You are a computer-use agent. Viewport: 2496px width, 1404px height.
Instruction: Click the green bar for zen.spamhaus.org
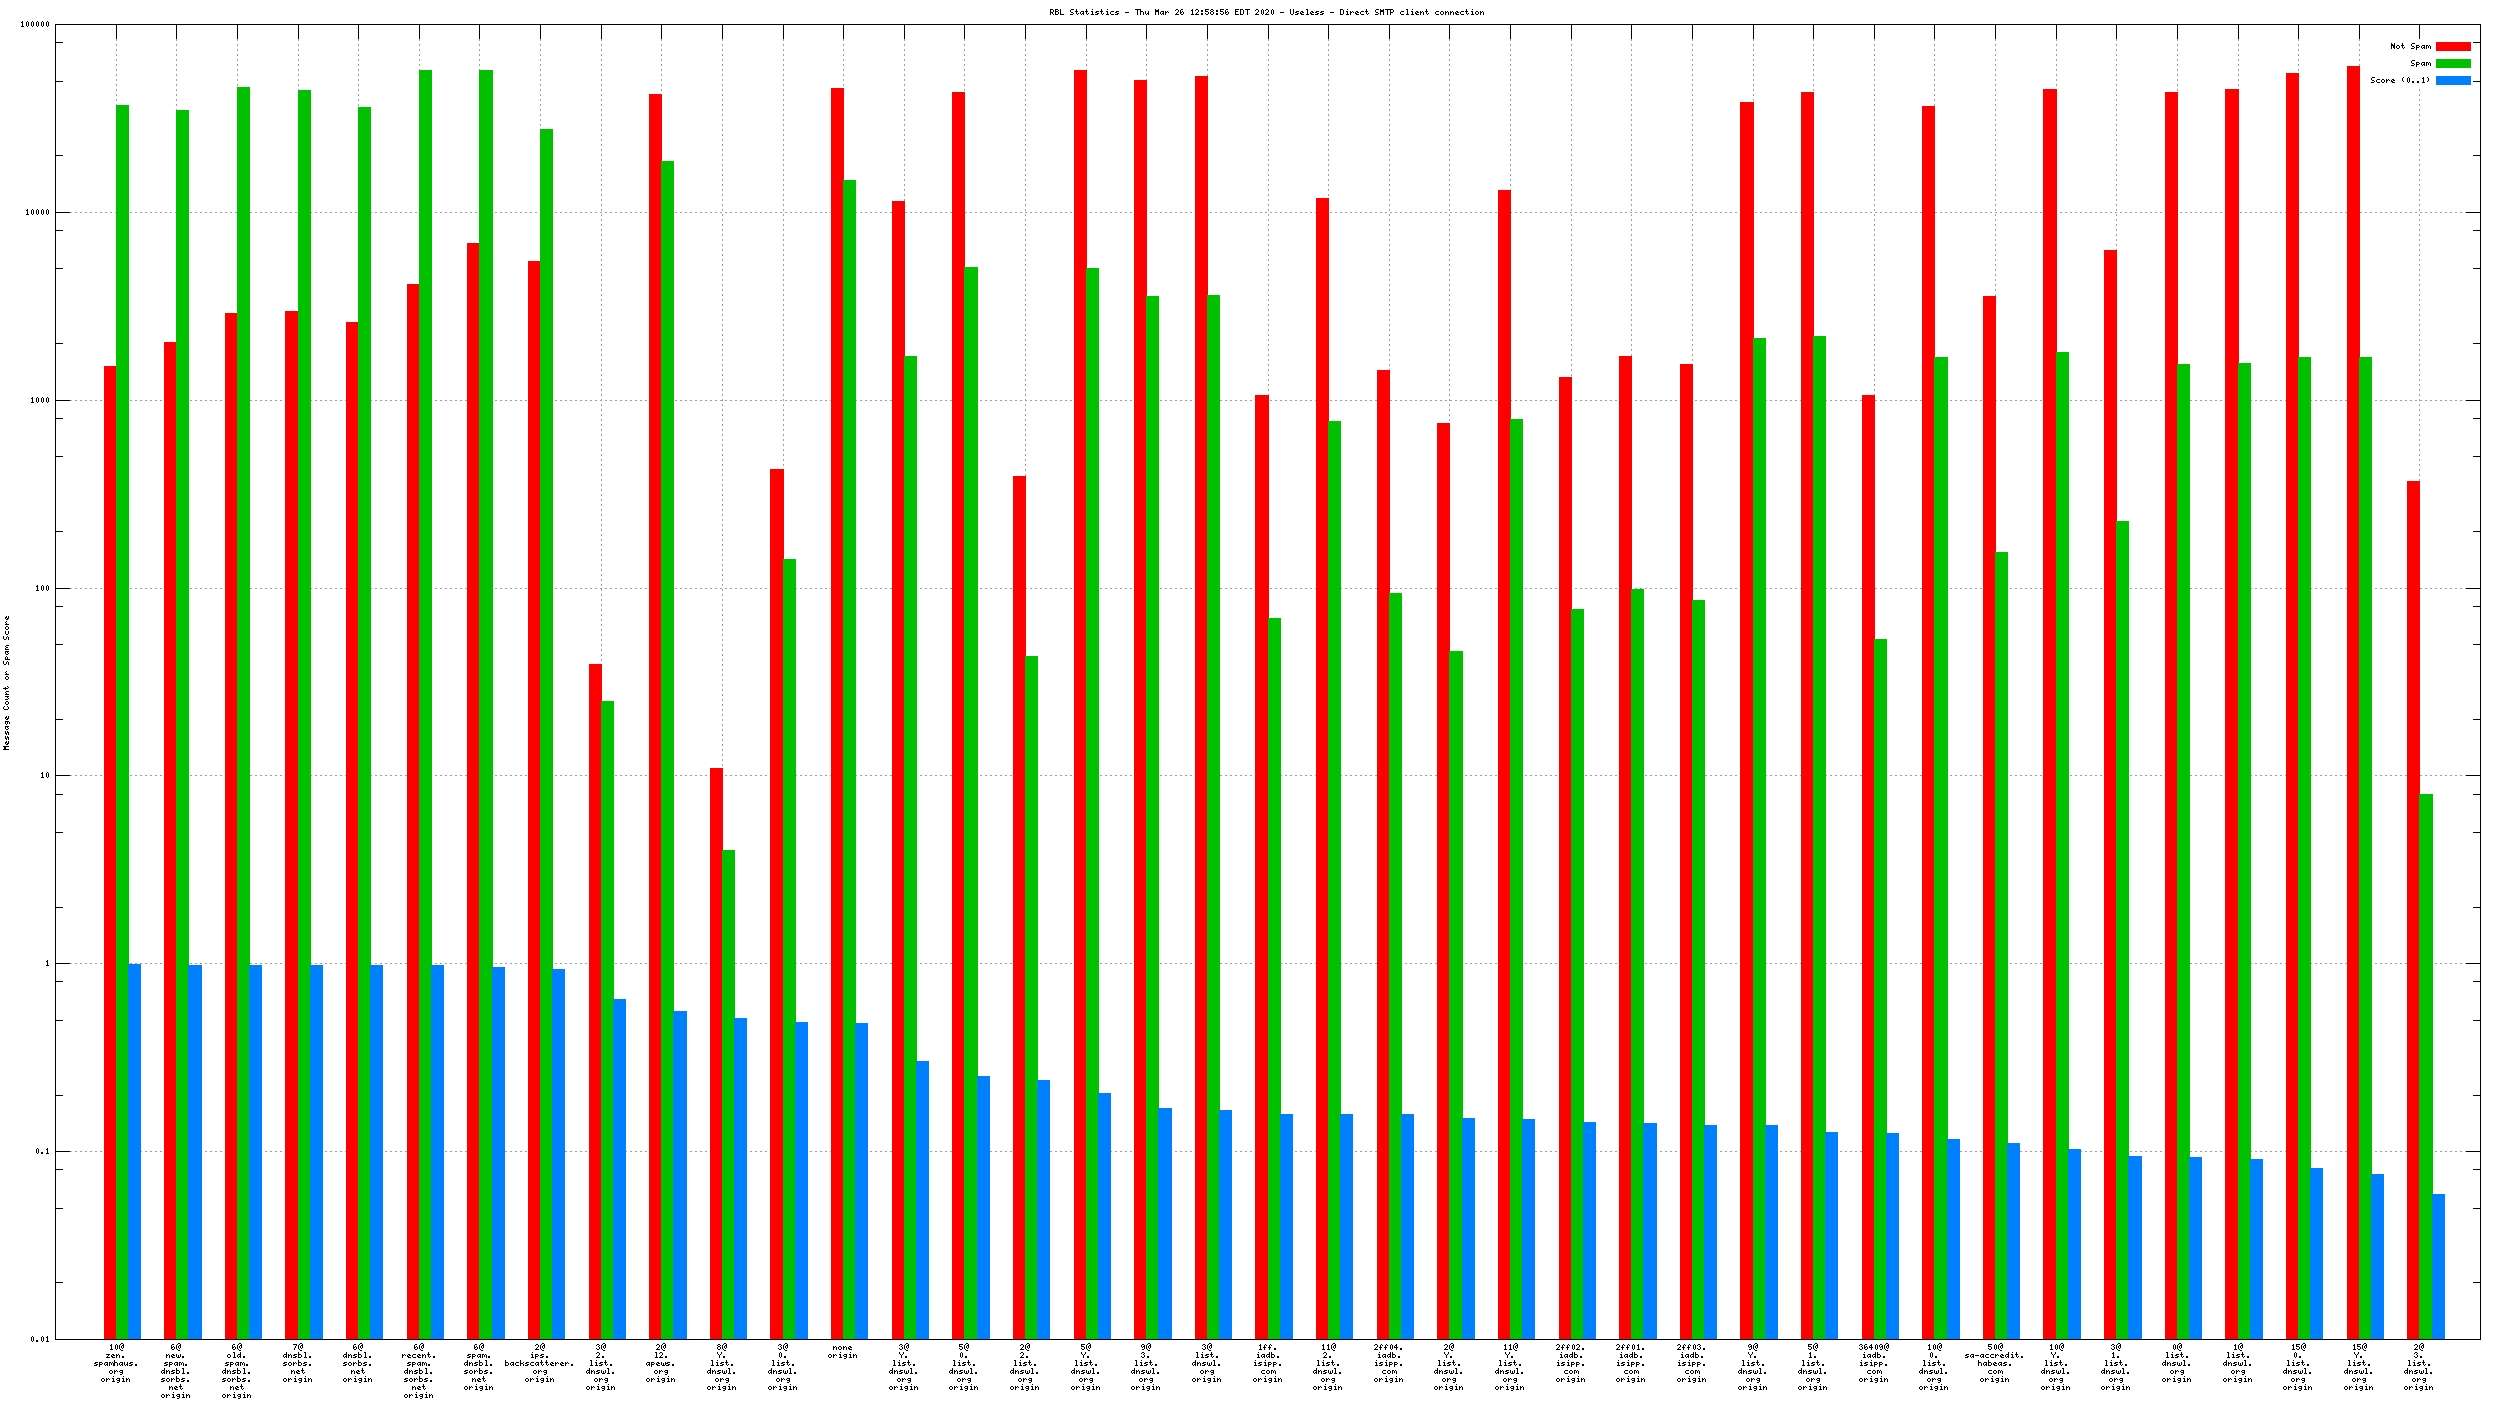point(123,700)
